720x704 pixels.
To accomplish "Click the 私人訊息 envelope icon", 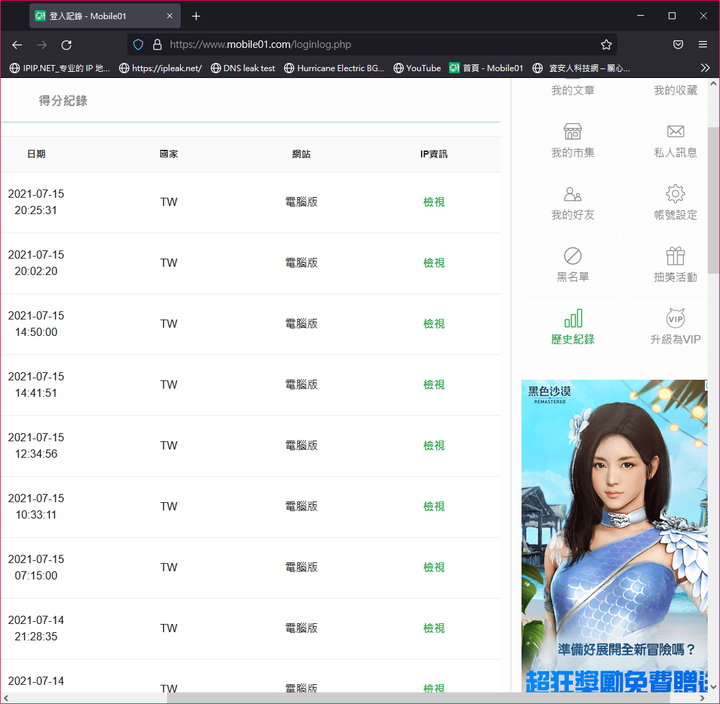I will [675, 131].
